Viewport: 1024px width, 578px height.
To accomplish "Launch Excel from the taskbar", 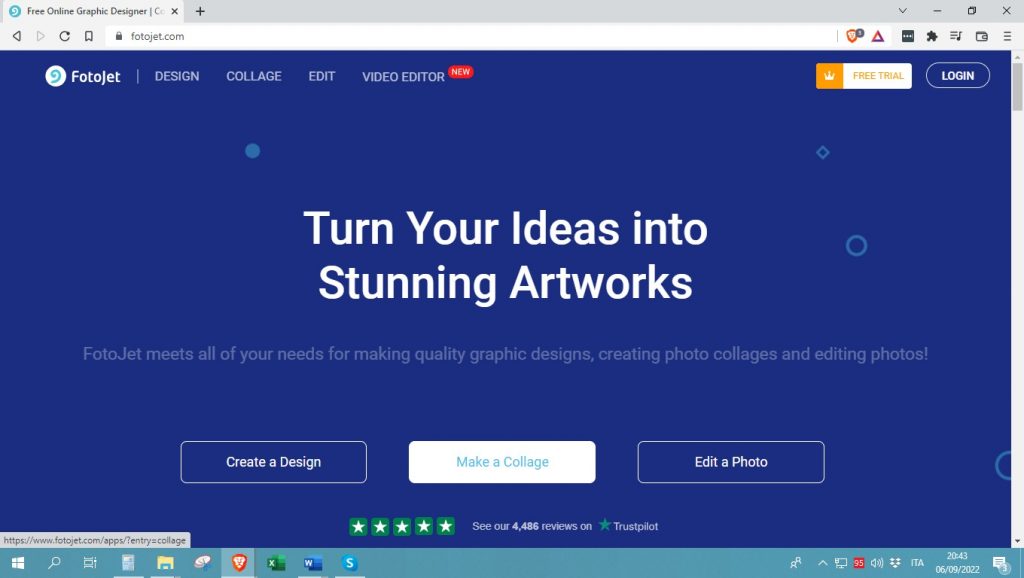I will pyautogui.click(x=276, y=563).
